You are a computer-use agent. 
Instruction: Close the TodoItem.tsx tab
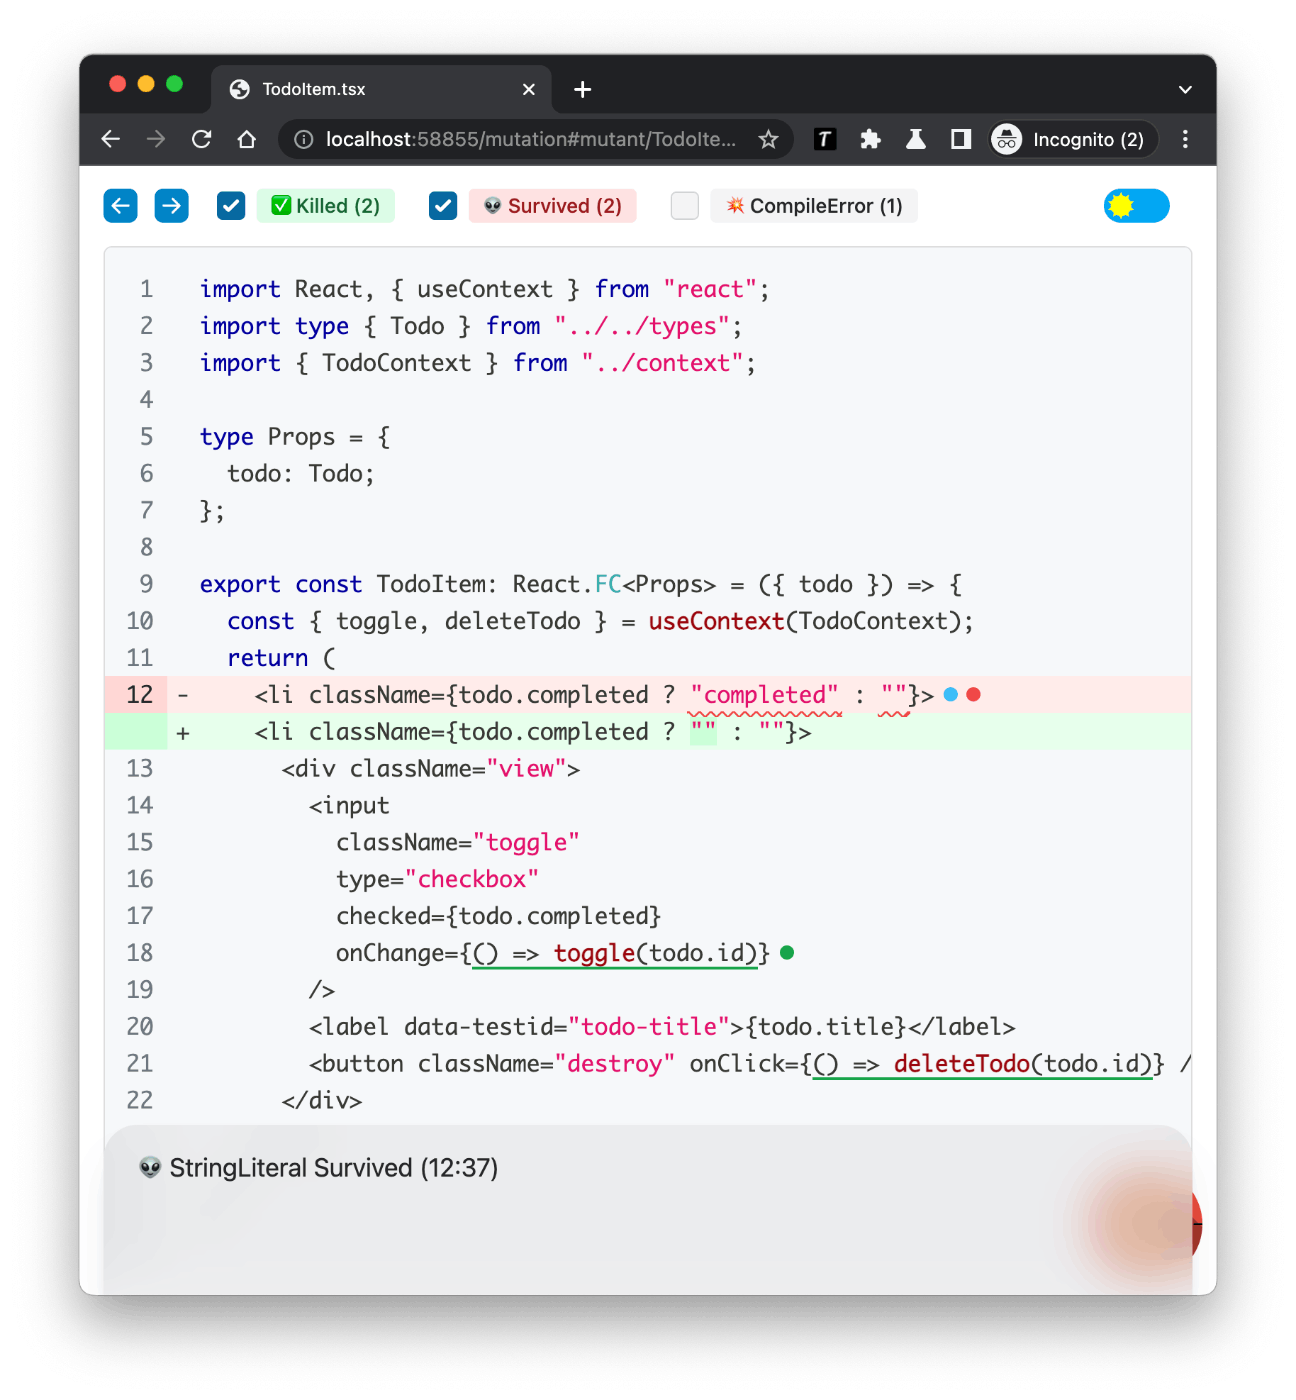[x=529, y=89]
